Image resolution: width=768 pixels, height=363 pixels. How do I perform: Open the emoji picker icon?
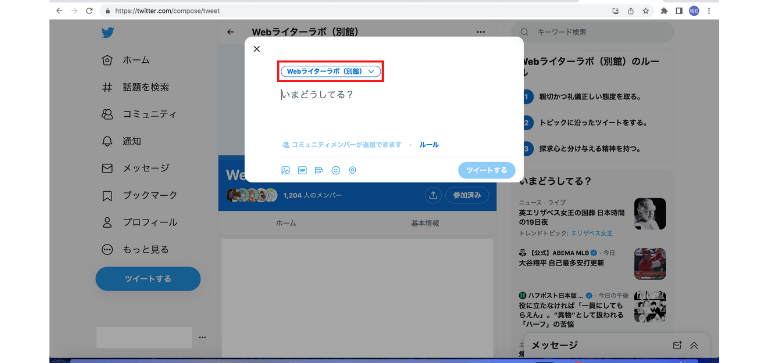tap(336, 170)
